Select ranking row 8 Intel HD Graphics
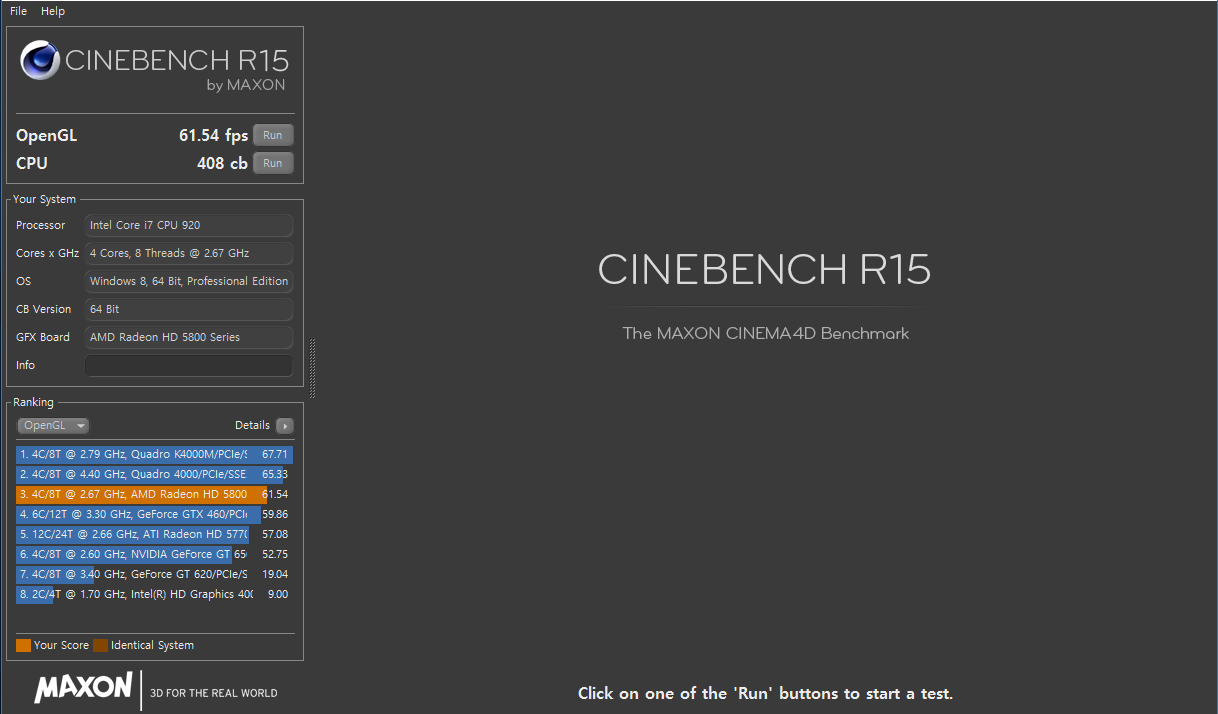Viewport: 1218px width, 714px height. pos(155,594)
